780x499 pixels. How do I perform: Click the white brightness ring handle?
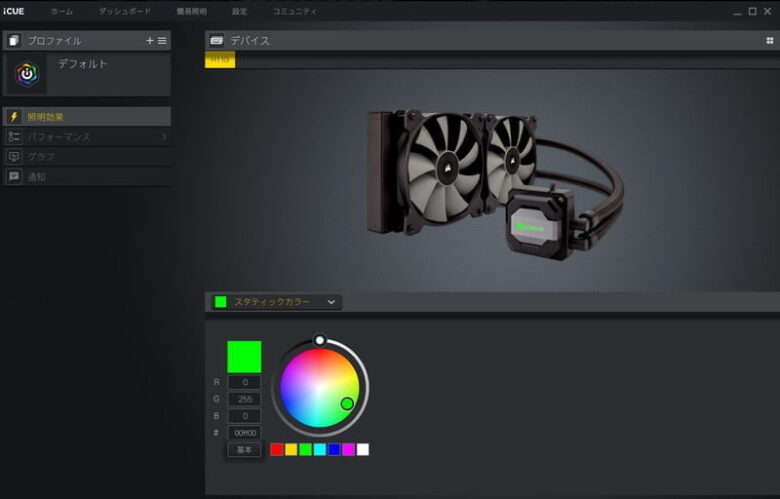click(x=320, y=340)
